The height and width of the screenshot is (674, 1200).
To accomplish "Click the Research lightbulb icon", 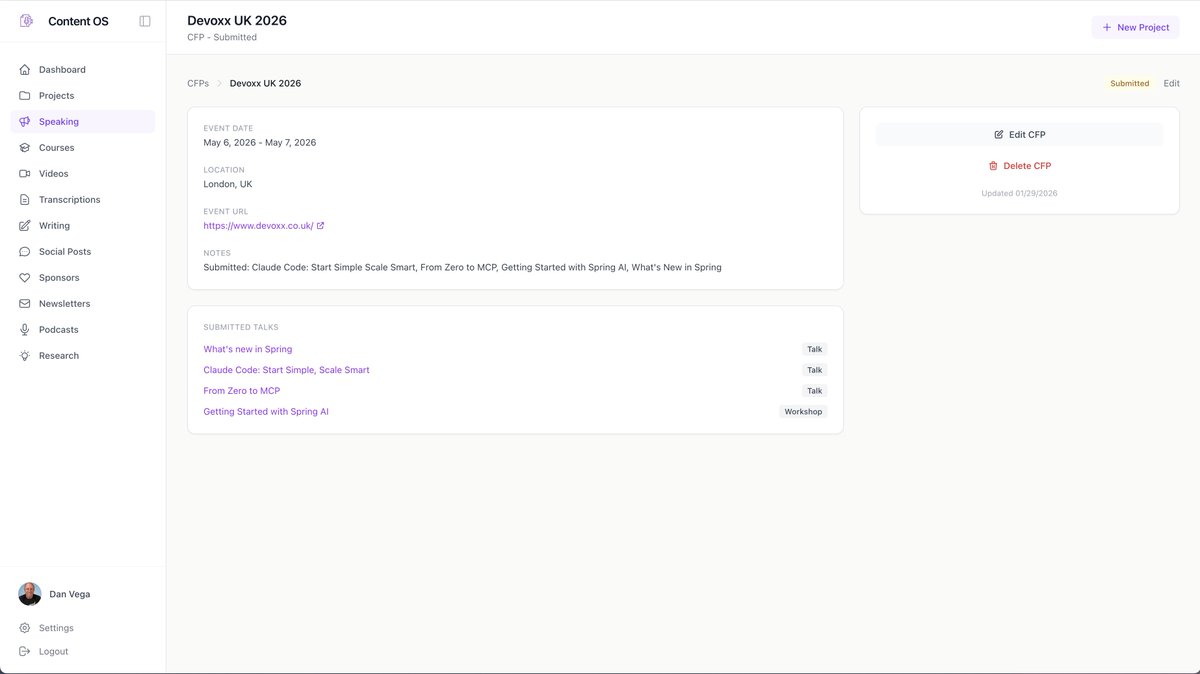I will pos(25,356).
